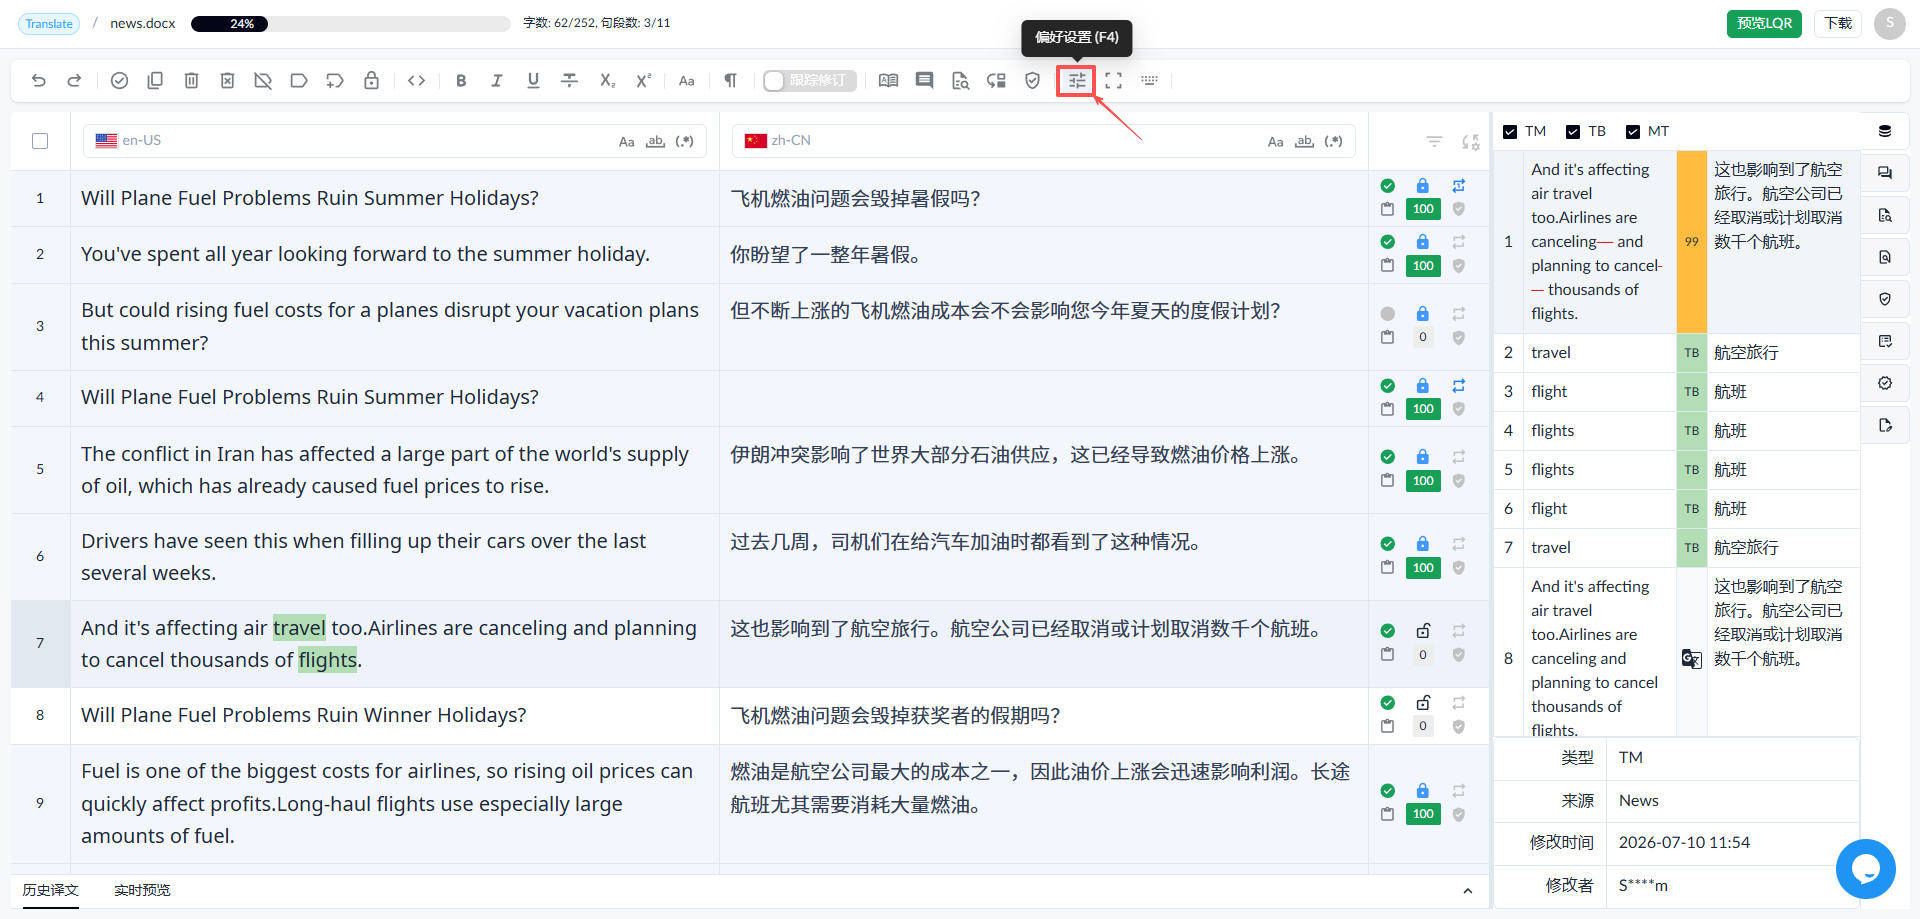Copy source to target icon in toolbar
Image resolution: width=1920 pixels, height=919 pixels.
(x=155, y=81)
